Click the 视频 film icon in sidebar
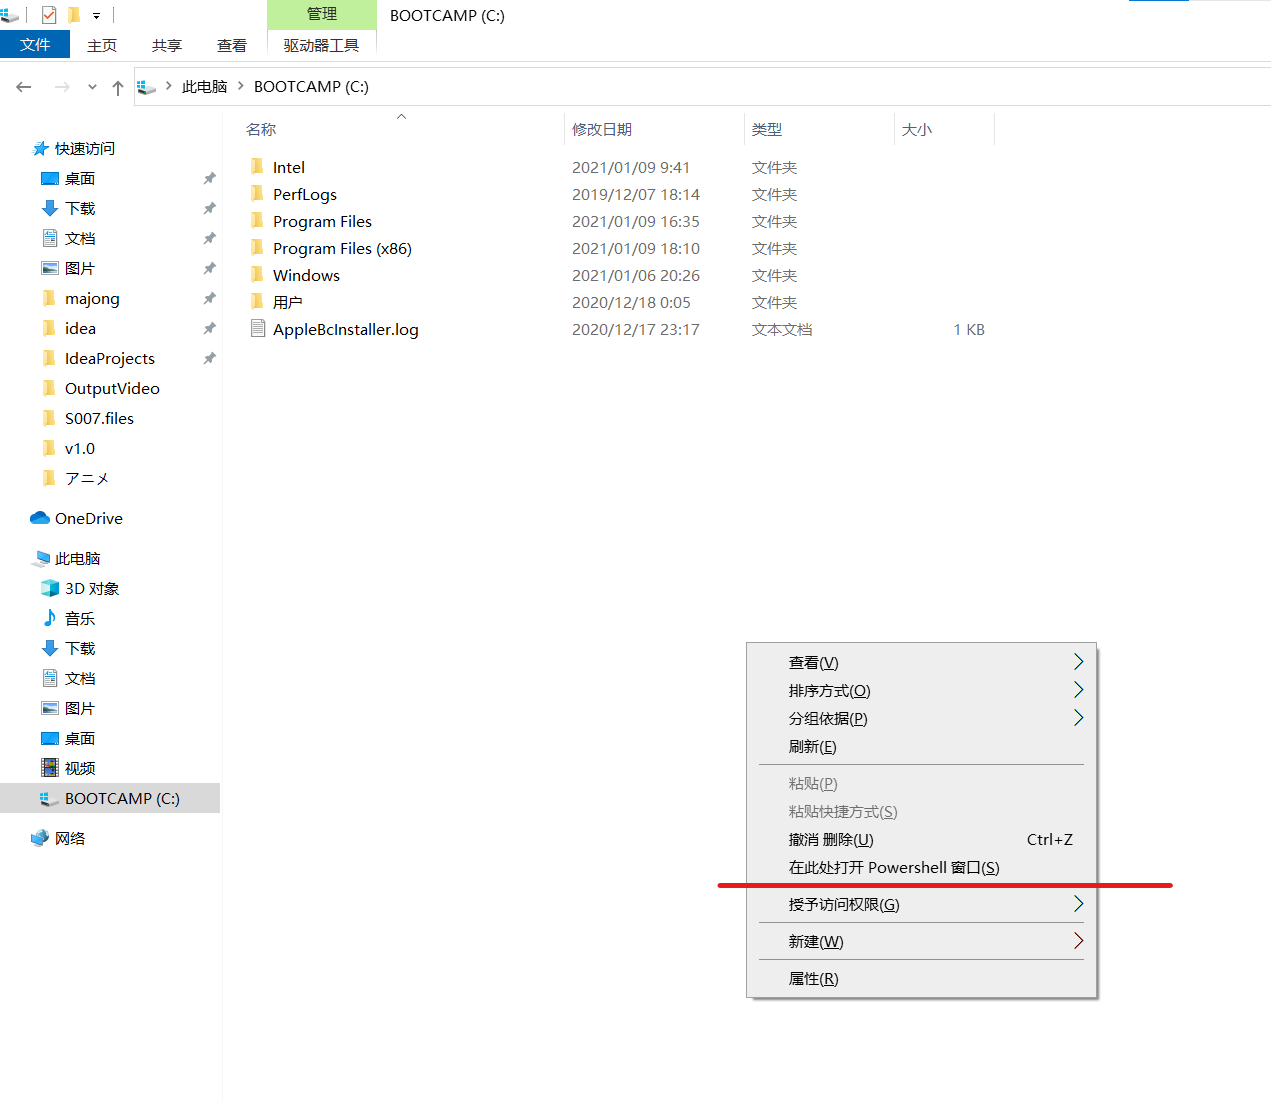Viewport: 1271px width, 1102px height. (49, 768)
